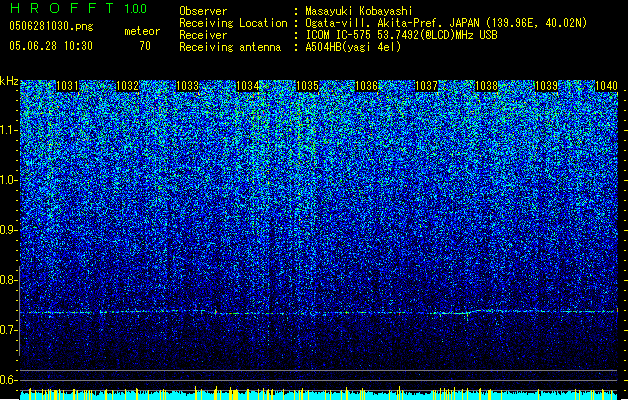
Task: Click the 0.6 kHz axis tick label
Action: (9, 380)
